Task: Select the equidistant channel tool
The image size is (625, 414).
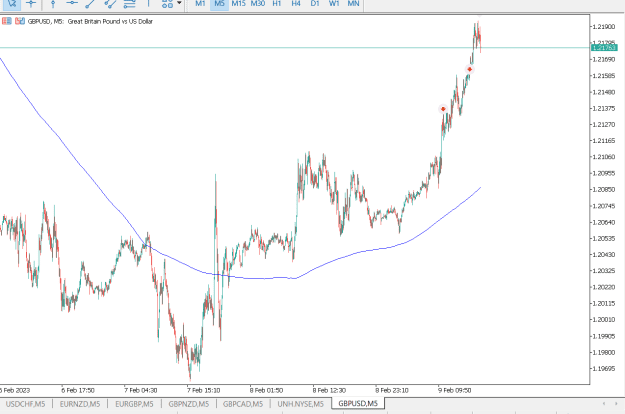Action: [110, 4]
